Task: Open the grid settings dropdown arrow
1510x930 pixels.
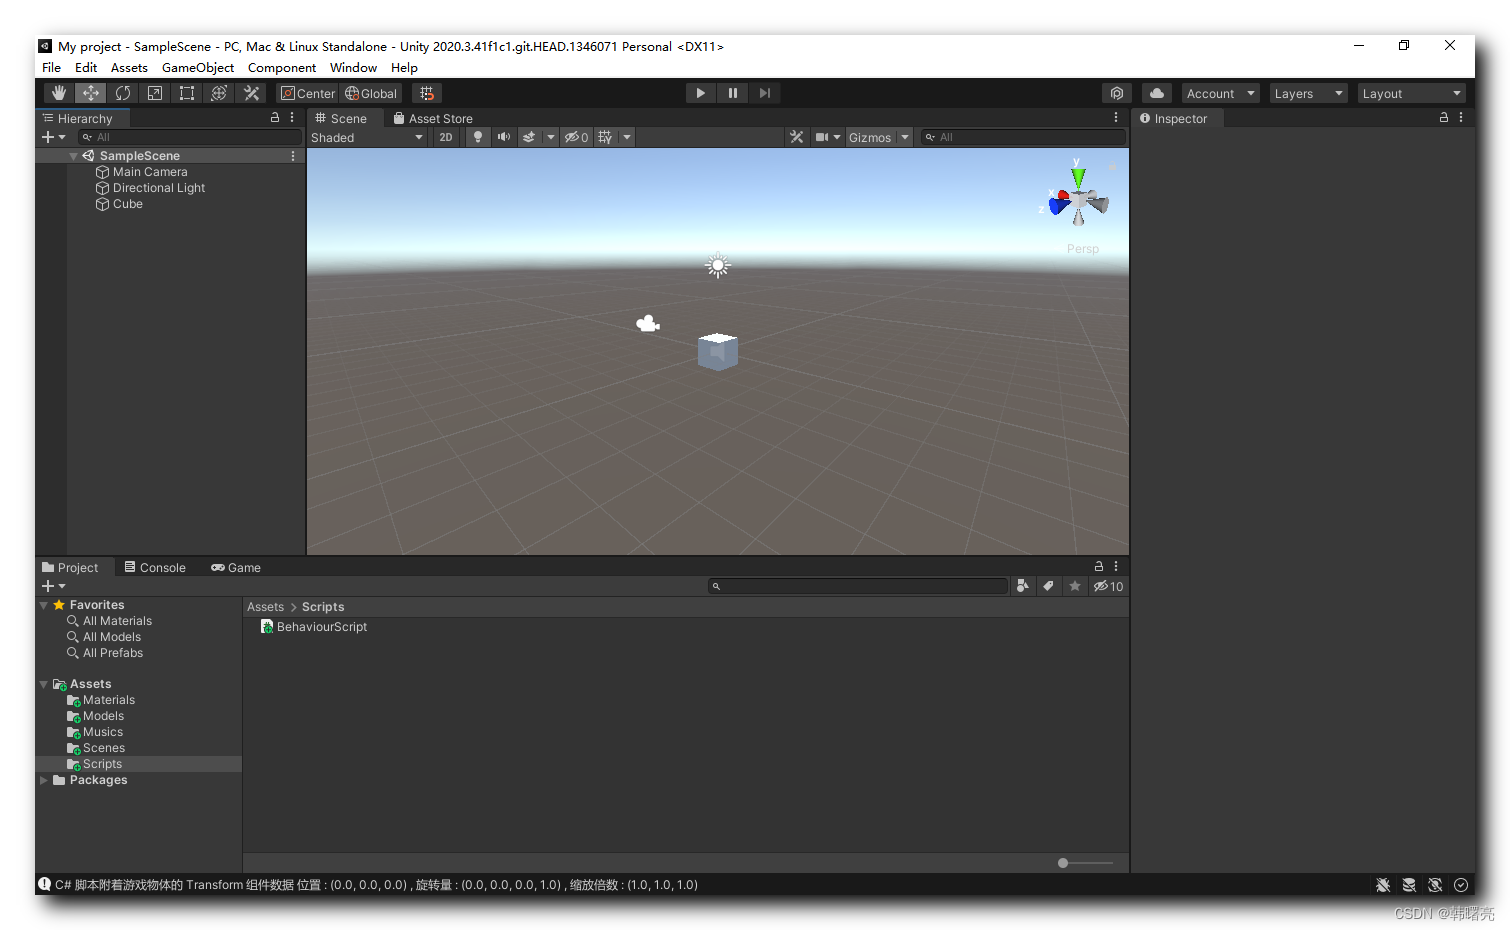Action: tap(627, 137)
